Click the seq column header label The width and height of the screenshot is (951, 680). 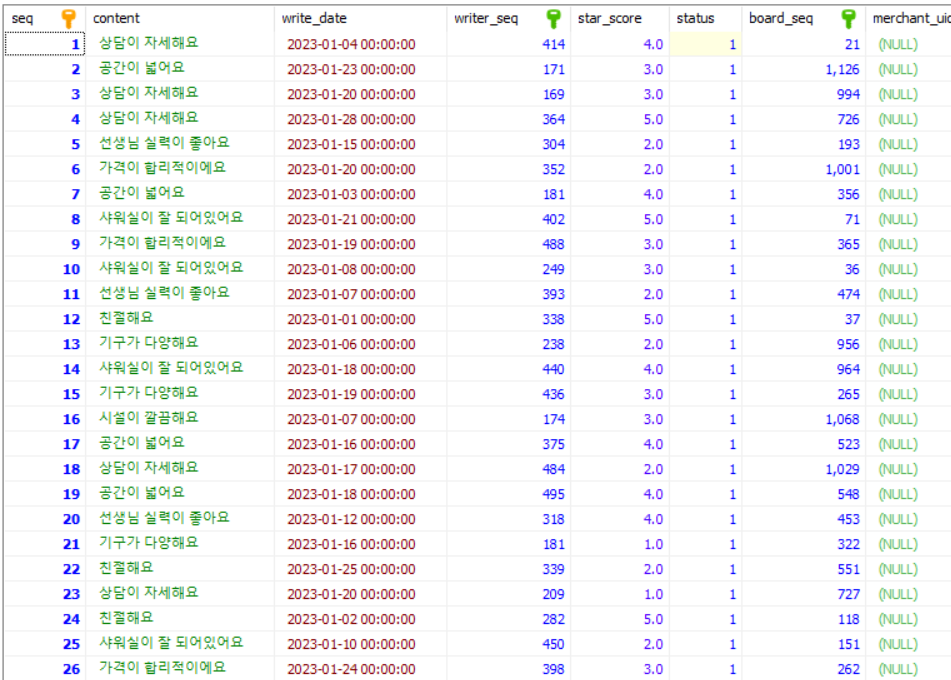coord(22,18)
